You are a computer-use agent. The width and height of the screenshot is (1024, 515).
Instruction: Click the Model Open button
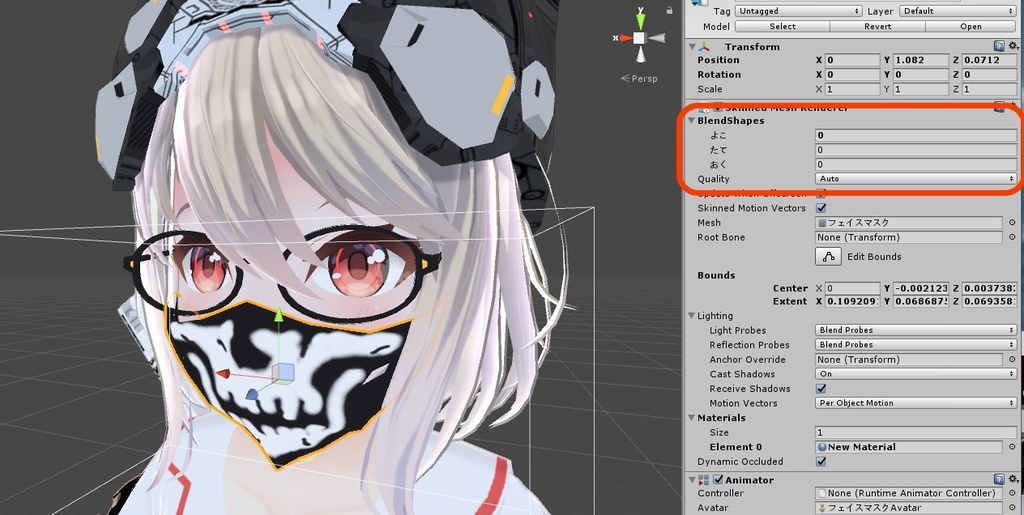point(971,27)
